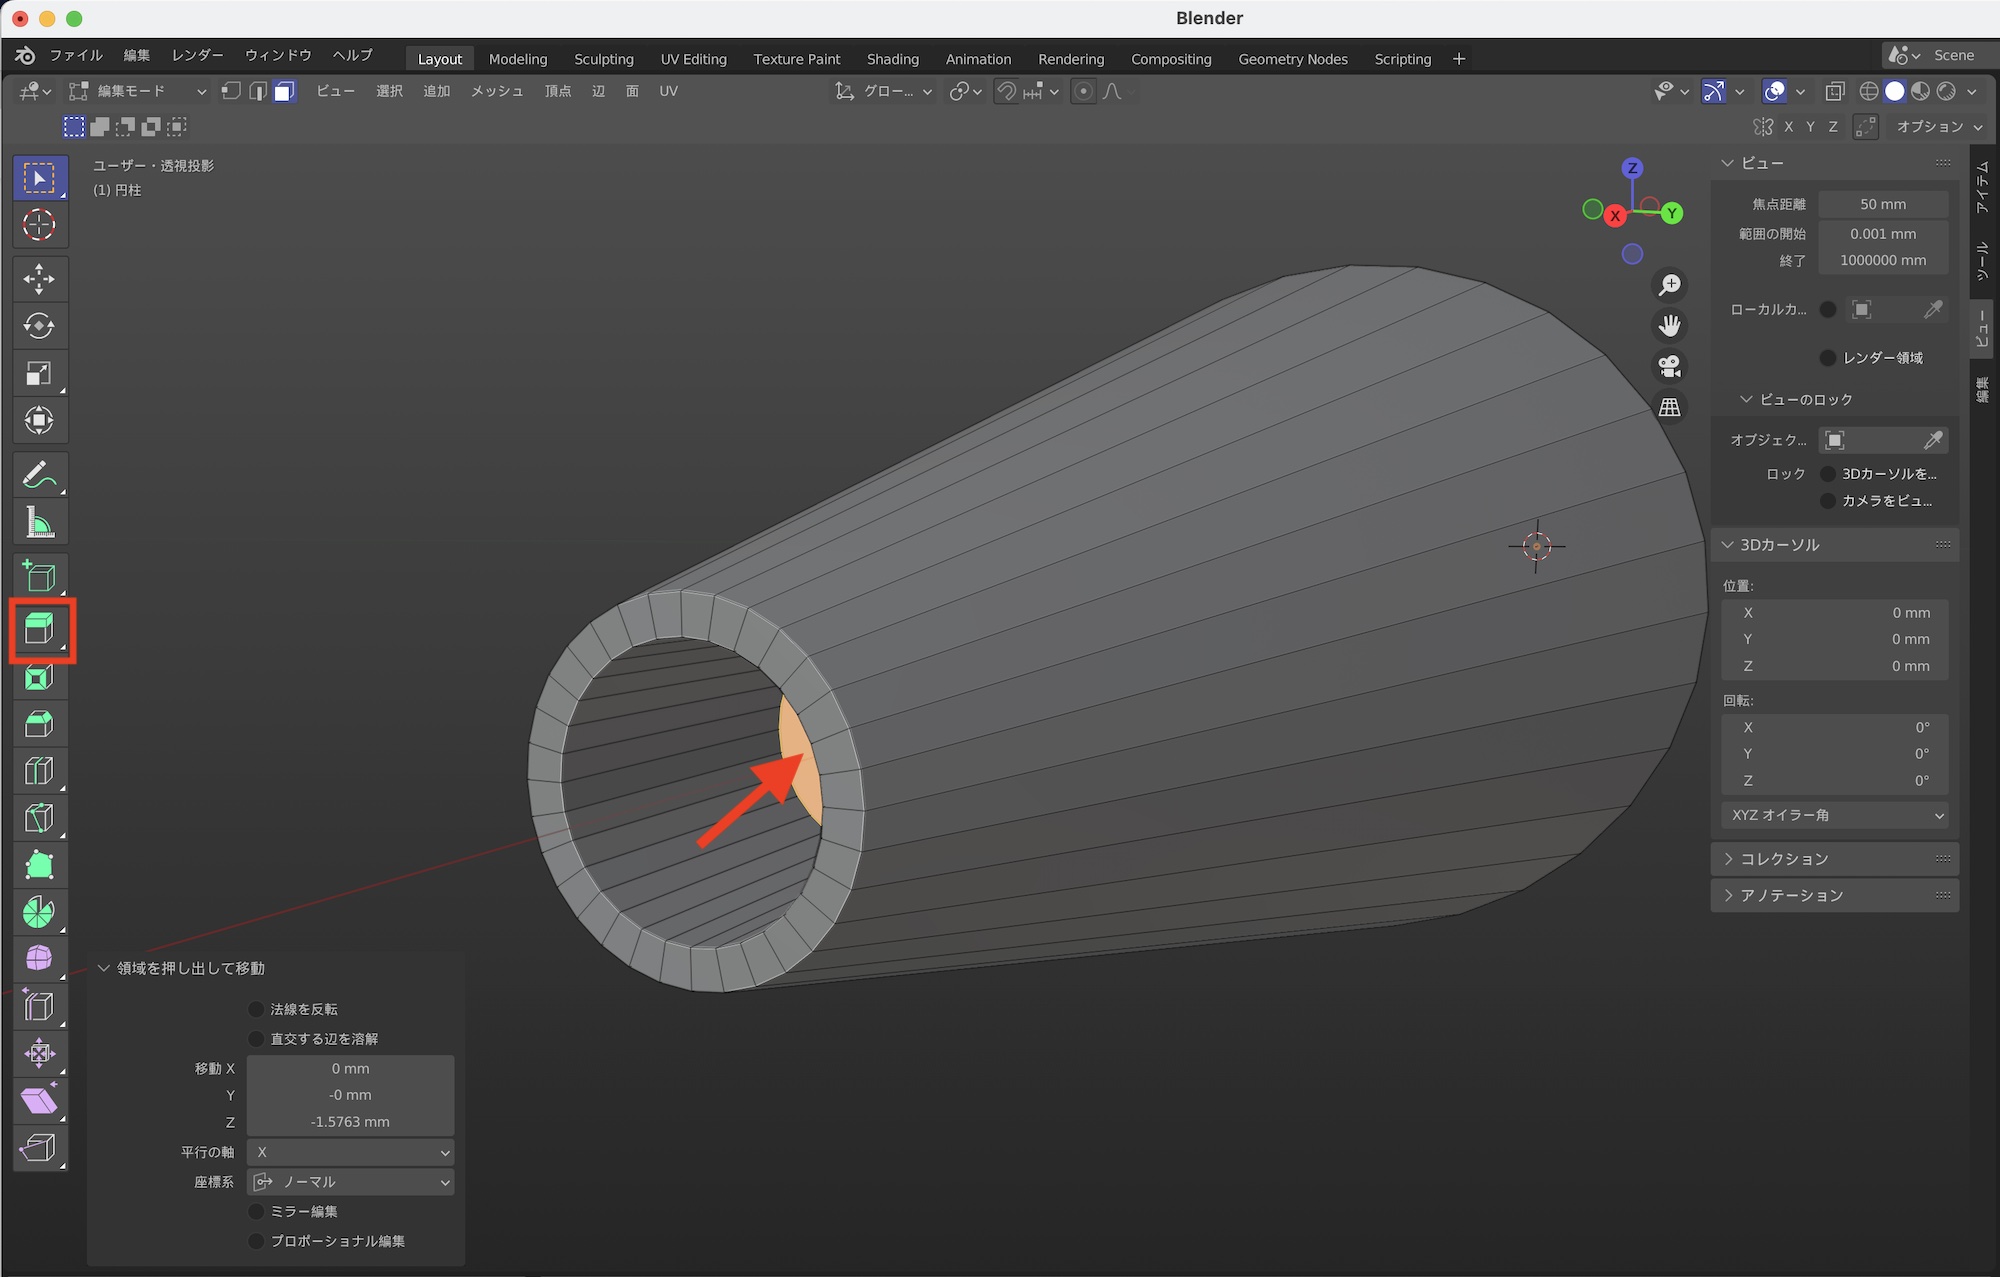Open the オプション button in header
This screenshot has height=1277, width=2000.
pyautogui.click(x=1937, y=127)
